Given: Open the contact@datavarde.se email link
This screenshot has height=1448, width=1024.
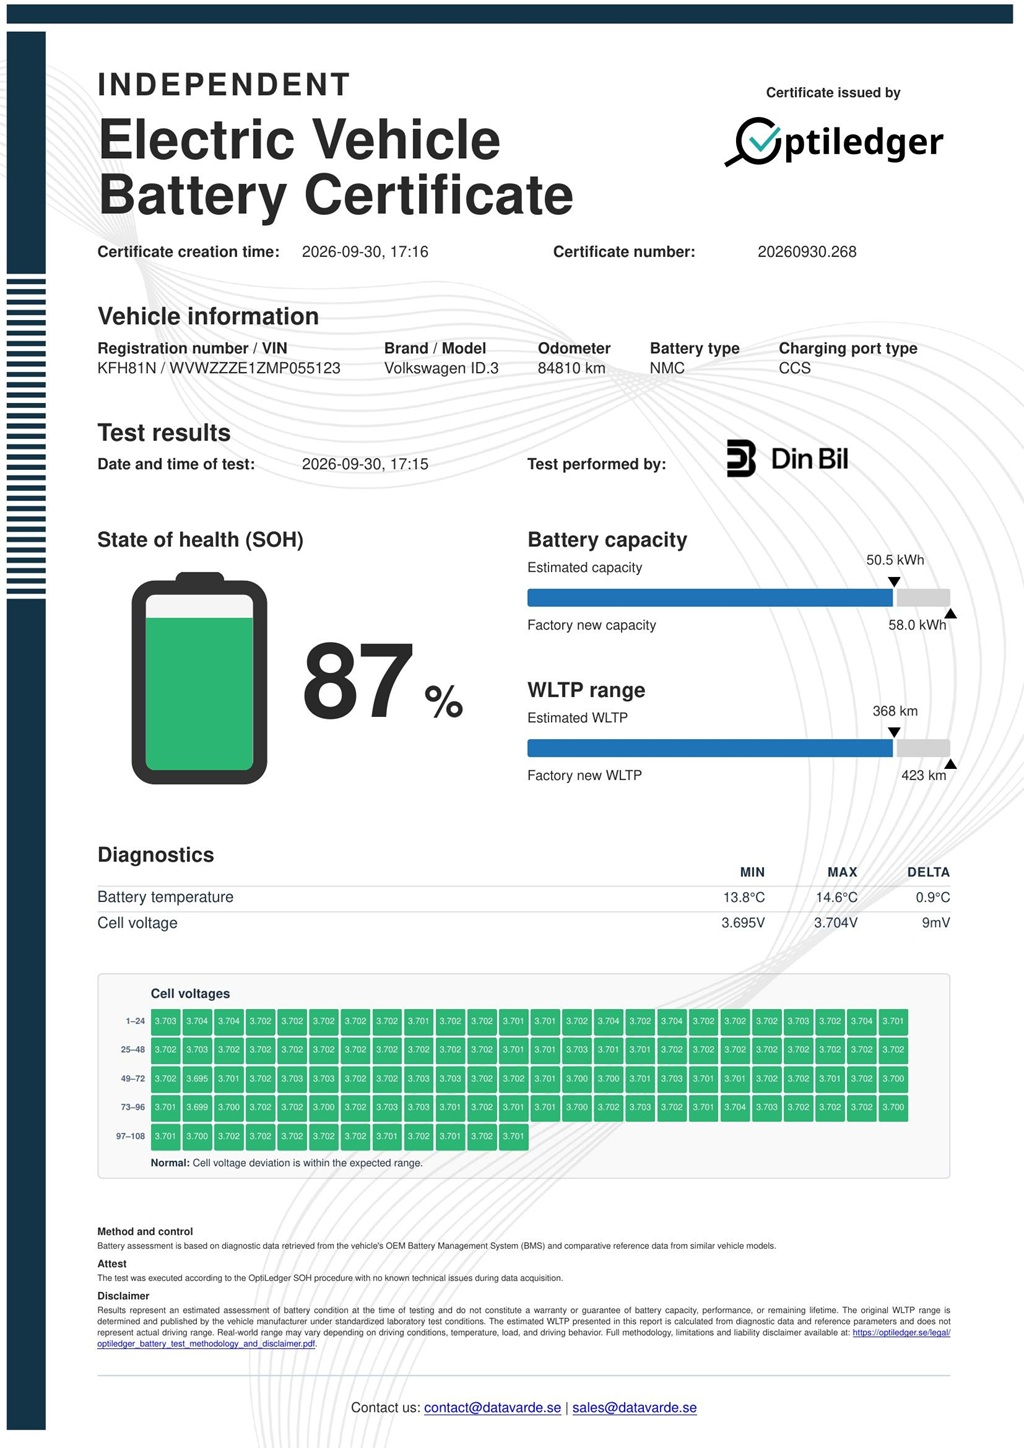Looking at the screenshot, I should click(492, 1408).
